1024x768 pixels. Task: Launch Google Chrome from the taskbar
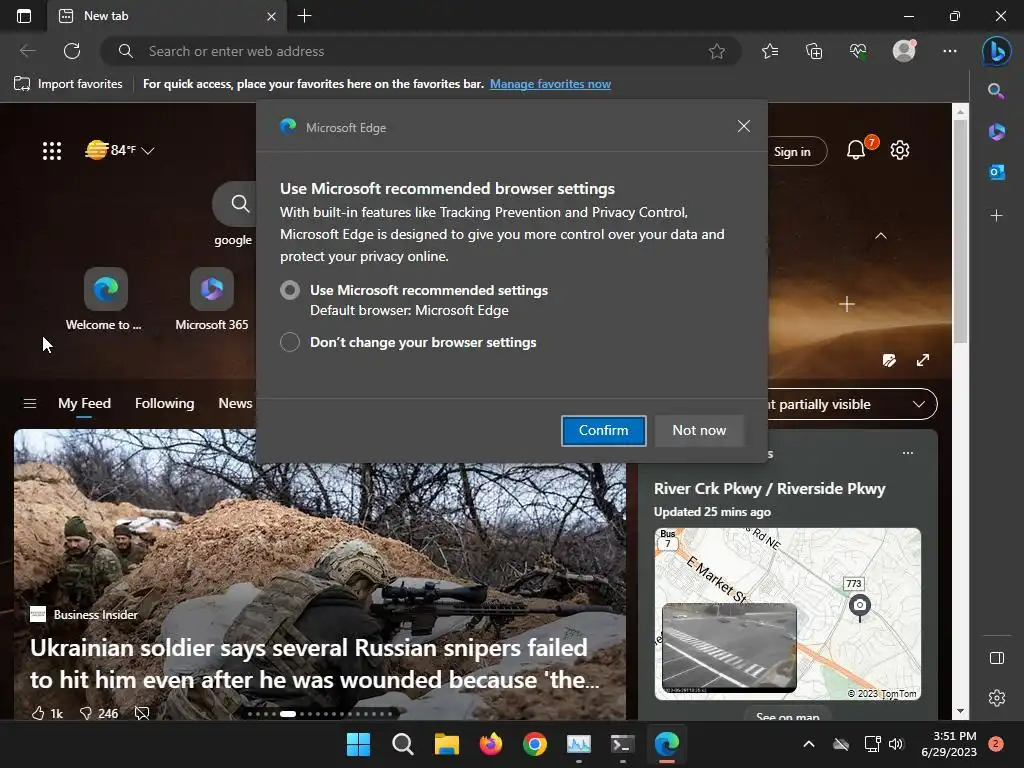[x=535, y=744]
